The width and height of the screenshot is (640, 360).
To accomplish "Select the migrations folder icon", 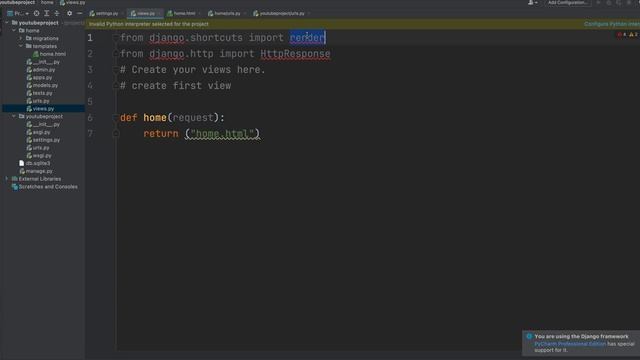I will (x=29, y=38).
